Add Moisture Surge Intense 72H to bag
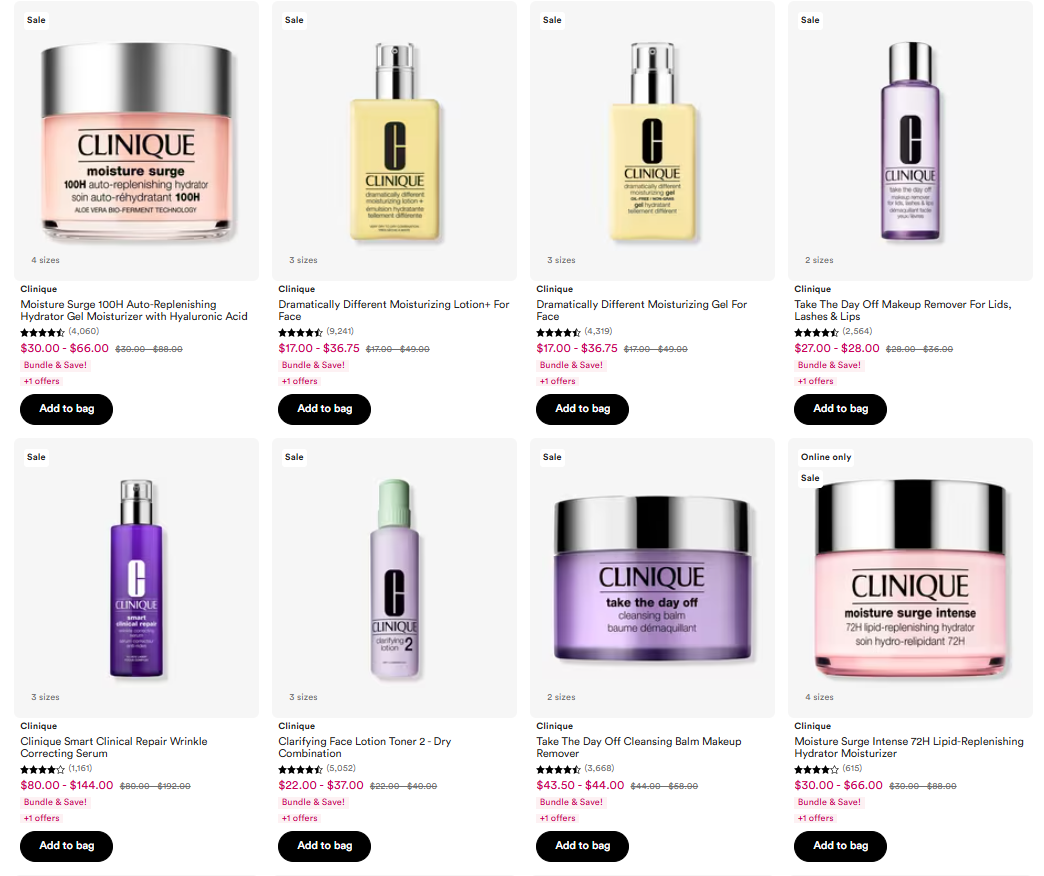Image resolution: width=1044 pixels, height=876 pixels. click(840, 846)
